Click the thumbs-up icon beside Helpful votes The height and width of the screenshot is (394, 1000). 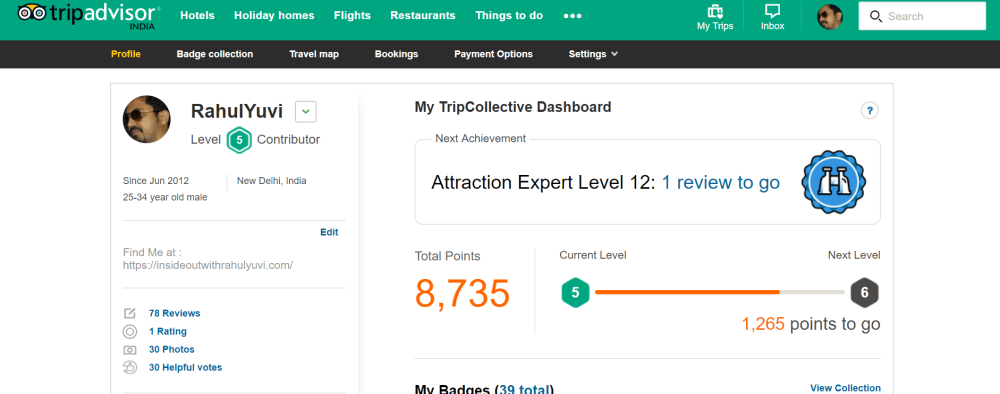129,367
